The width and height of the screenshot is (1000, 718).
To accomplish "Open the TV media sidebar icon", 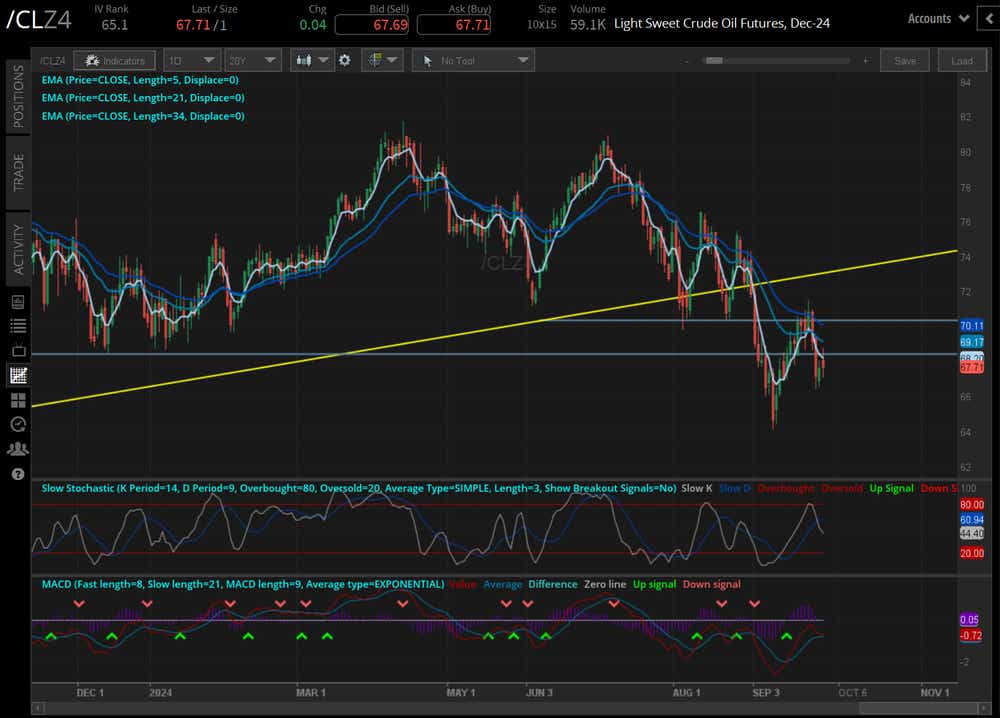I will (x=18, y=351).
